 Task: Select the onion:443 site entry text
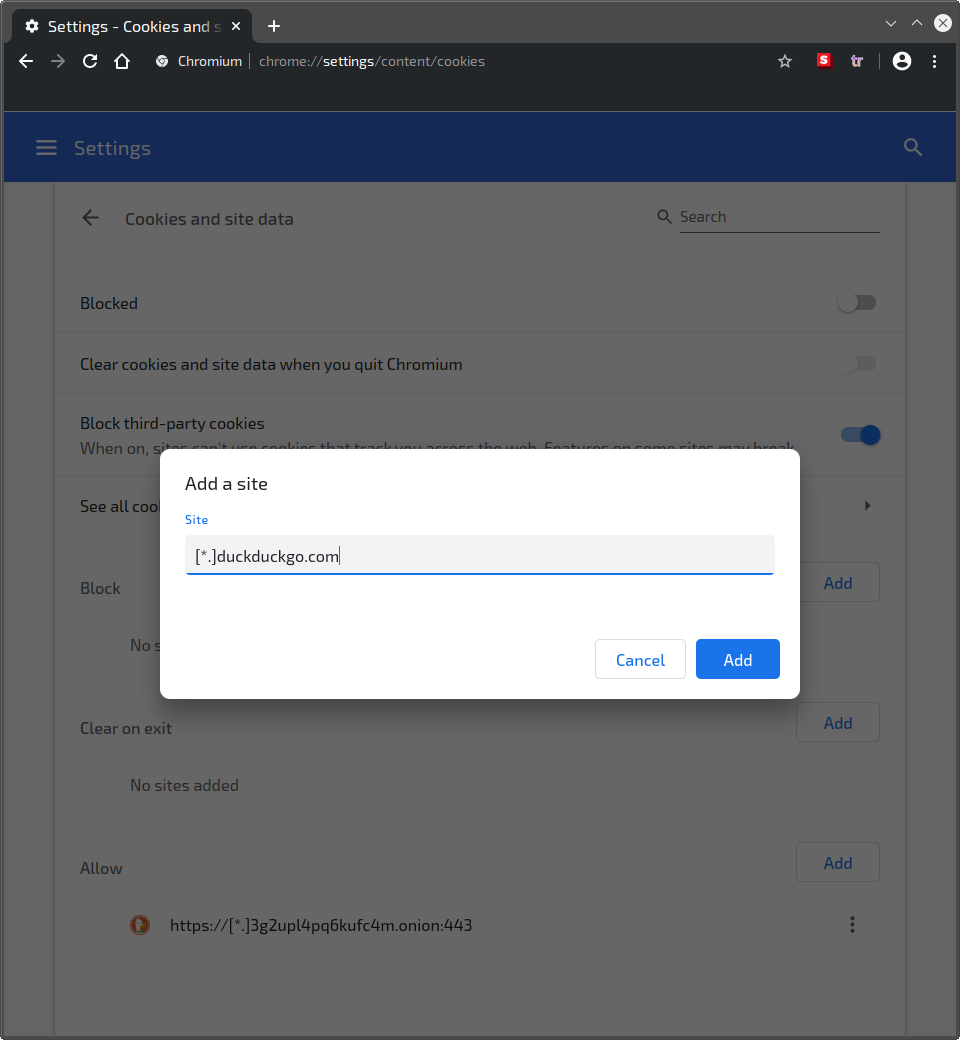[x=321, y=925]
